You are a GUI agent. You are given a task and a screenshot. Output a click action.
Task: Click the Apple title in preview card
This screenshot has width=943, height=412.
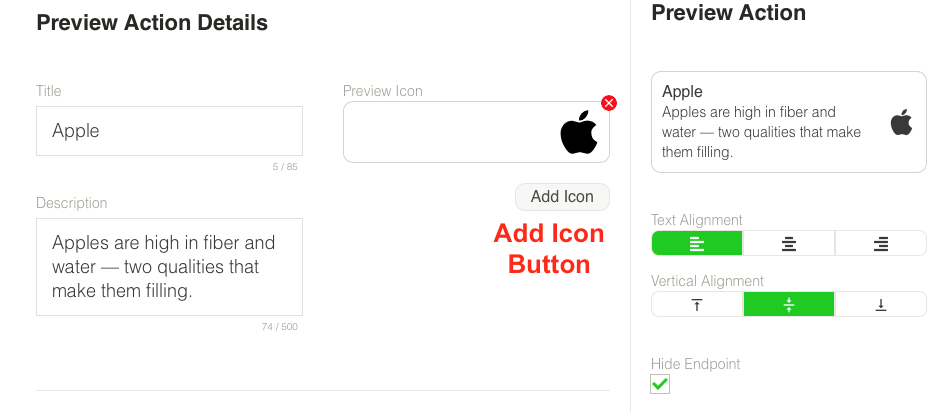tap(683, 92)
